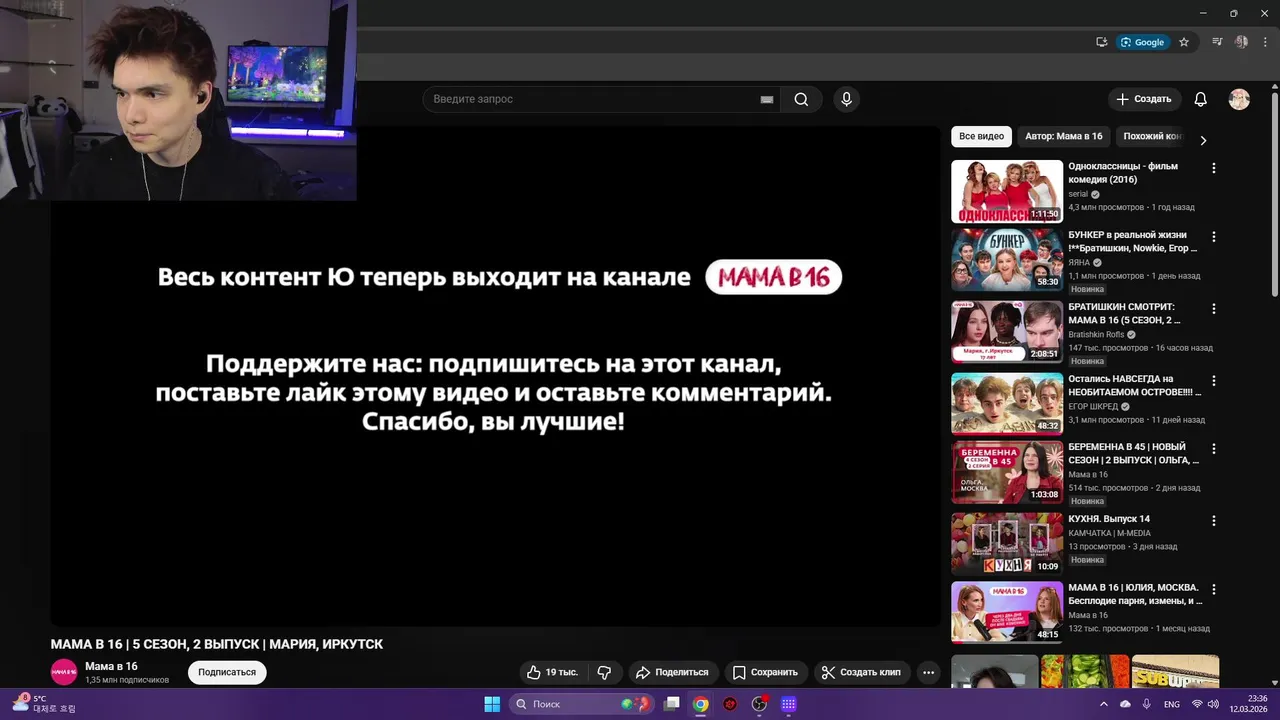Viewport: 1280px width, 720px height.
Task: Open the volume icon in system tray
Action: point(1215,704)
